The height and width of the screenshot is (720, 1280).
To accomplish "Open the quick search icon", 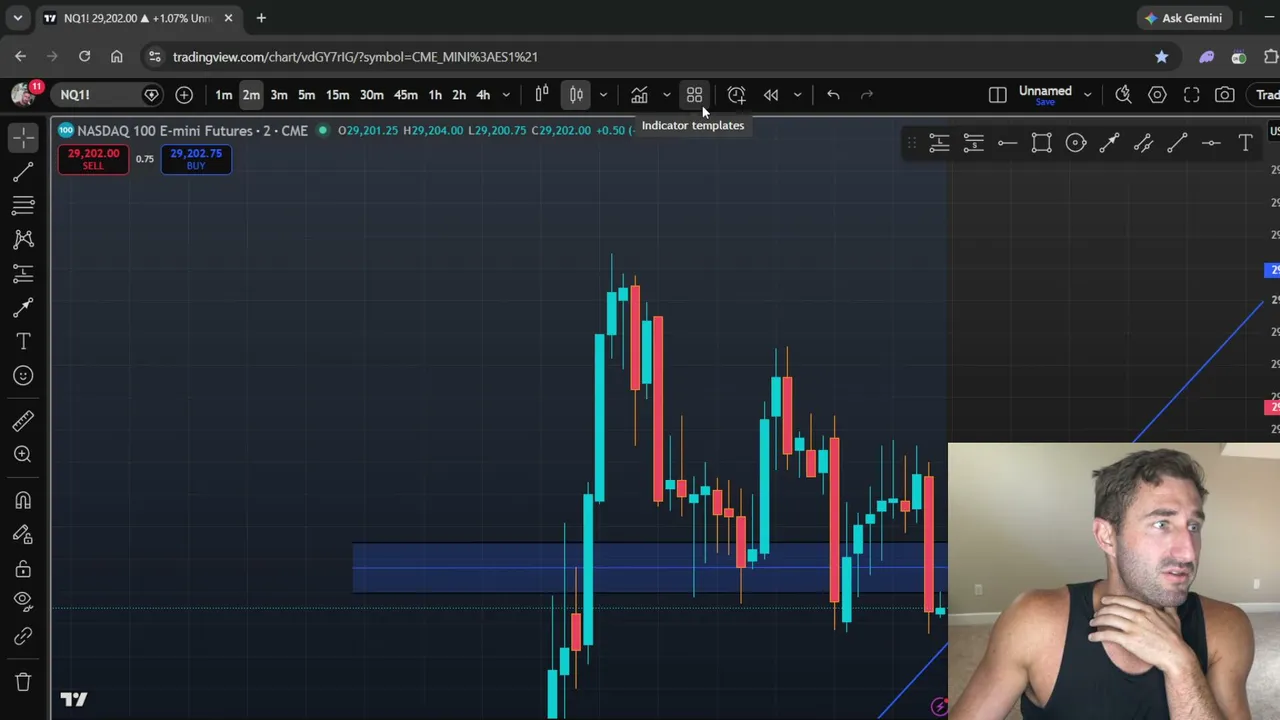I will tap(1123, 95).
